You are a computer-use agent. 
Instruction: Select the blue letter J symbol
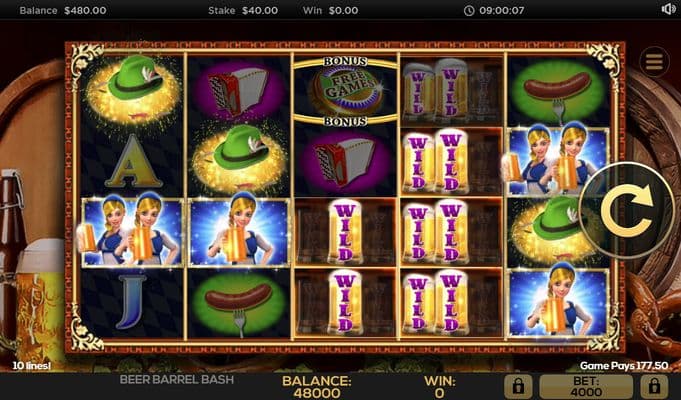point(131,301)
